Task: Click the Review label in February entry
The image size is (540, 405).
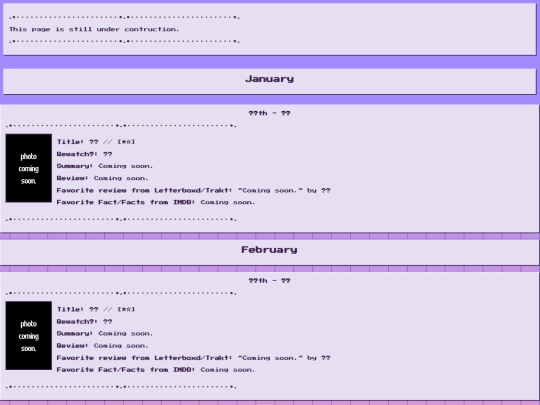Action: pyautogui.click(x=72, y=345)
